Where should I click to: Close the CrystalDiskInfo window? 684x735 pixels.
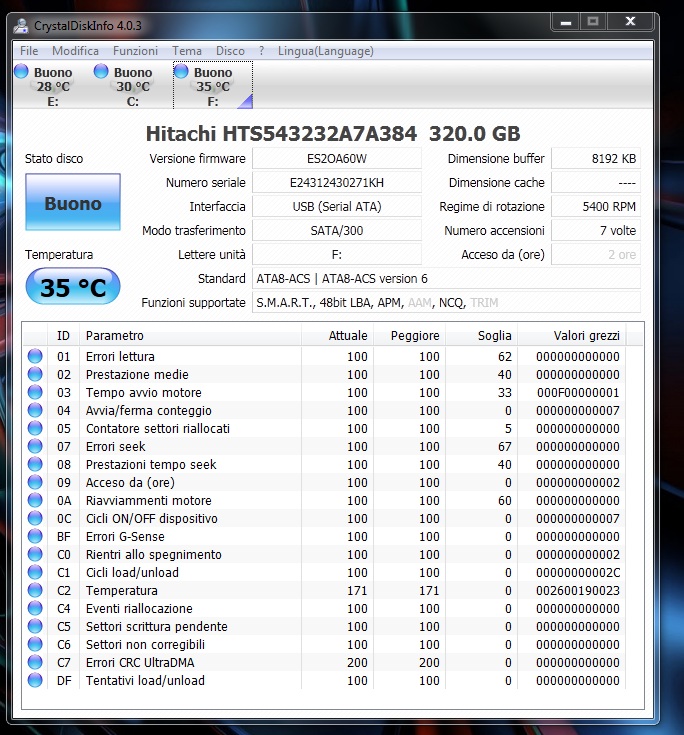[631, 22]
